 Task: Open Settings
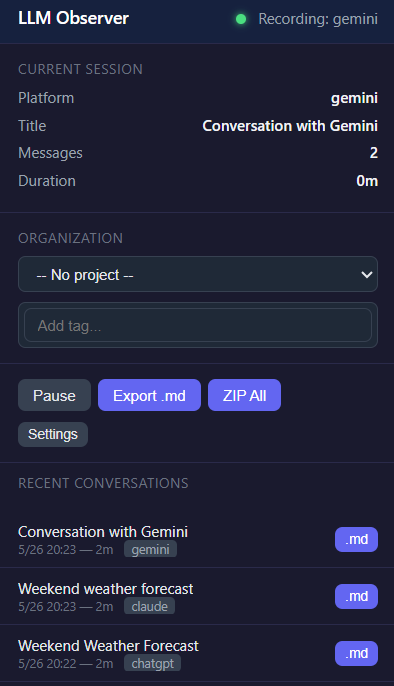click(x=53, y=434)
